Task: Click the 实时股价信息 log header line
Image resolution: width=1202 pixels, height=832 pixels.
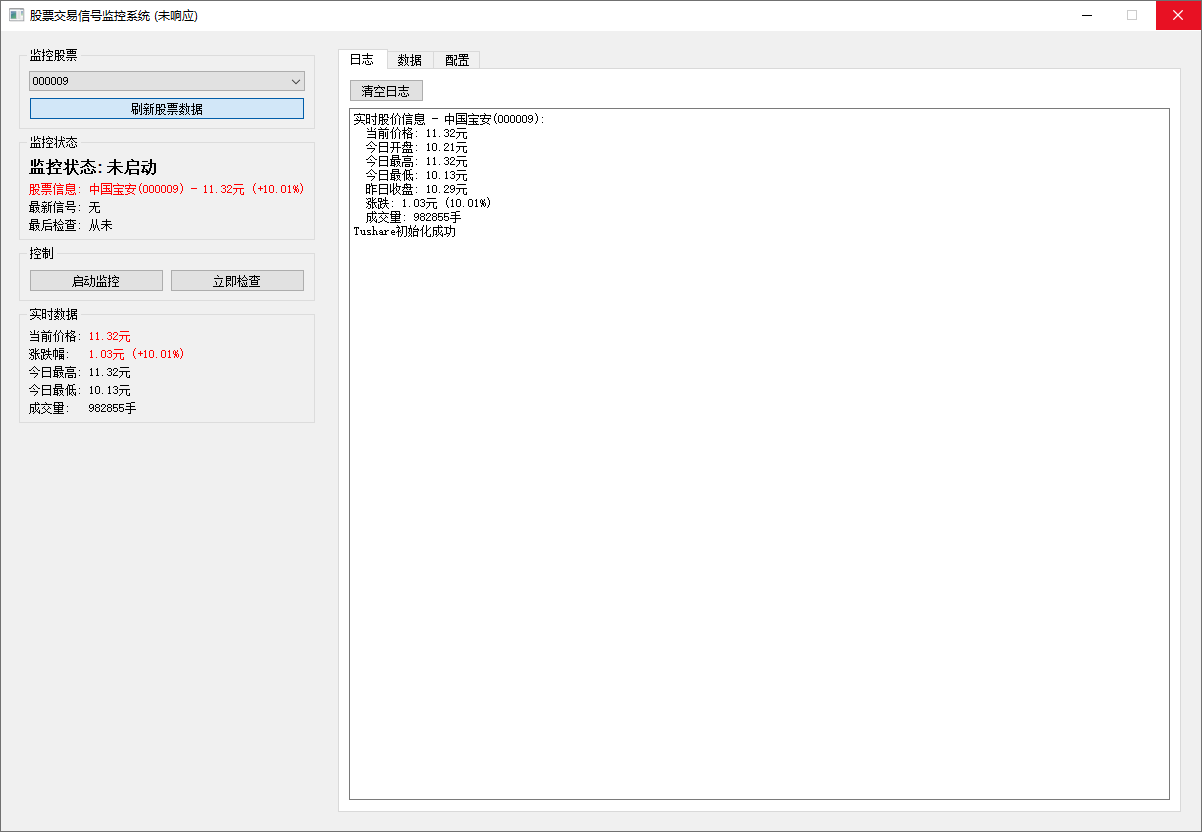Action: tap(448, 119)
